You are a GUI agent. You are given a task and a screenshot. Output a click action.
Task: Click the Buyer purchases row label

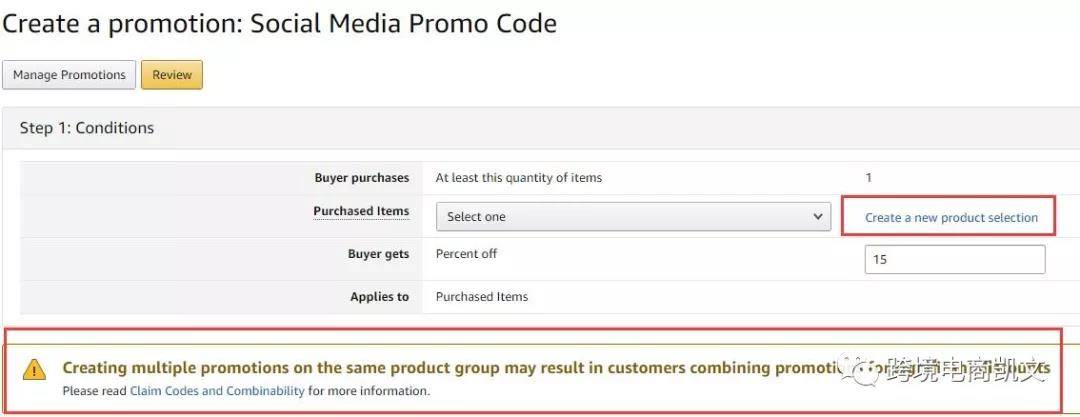tap(362, 178)
